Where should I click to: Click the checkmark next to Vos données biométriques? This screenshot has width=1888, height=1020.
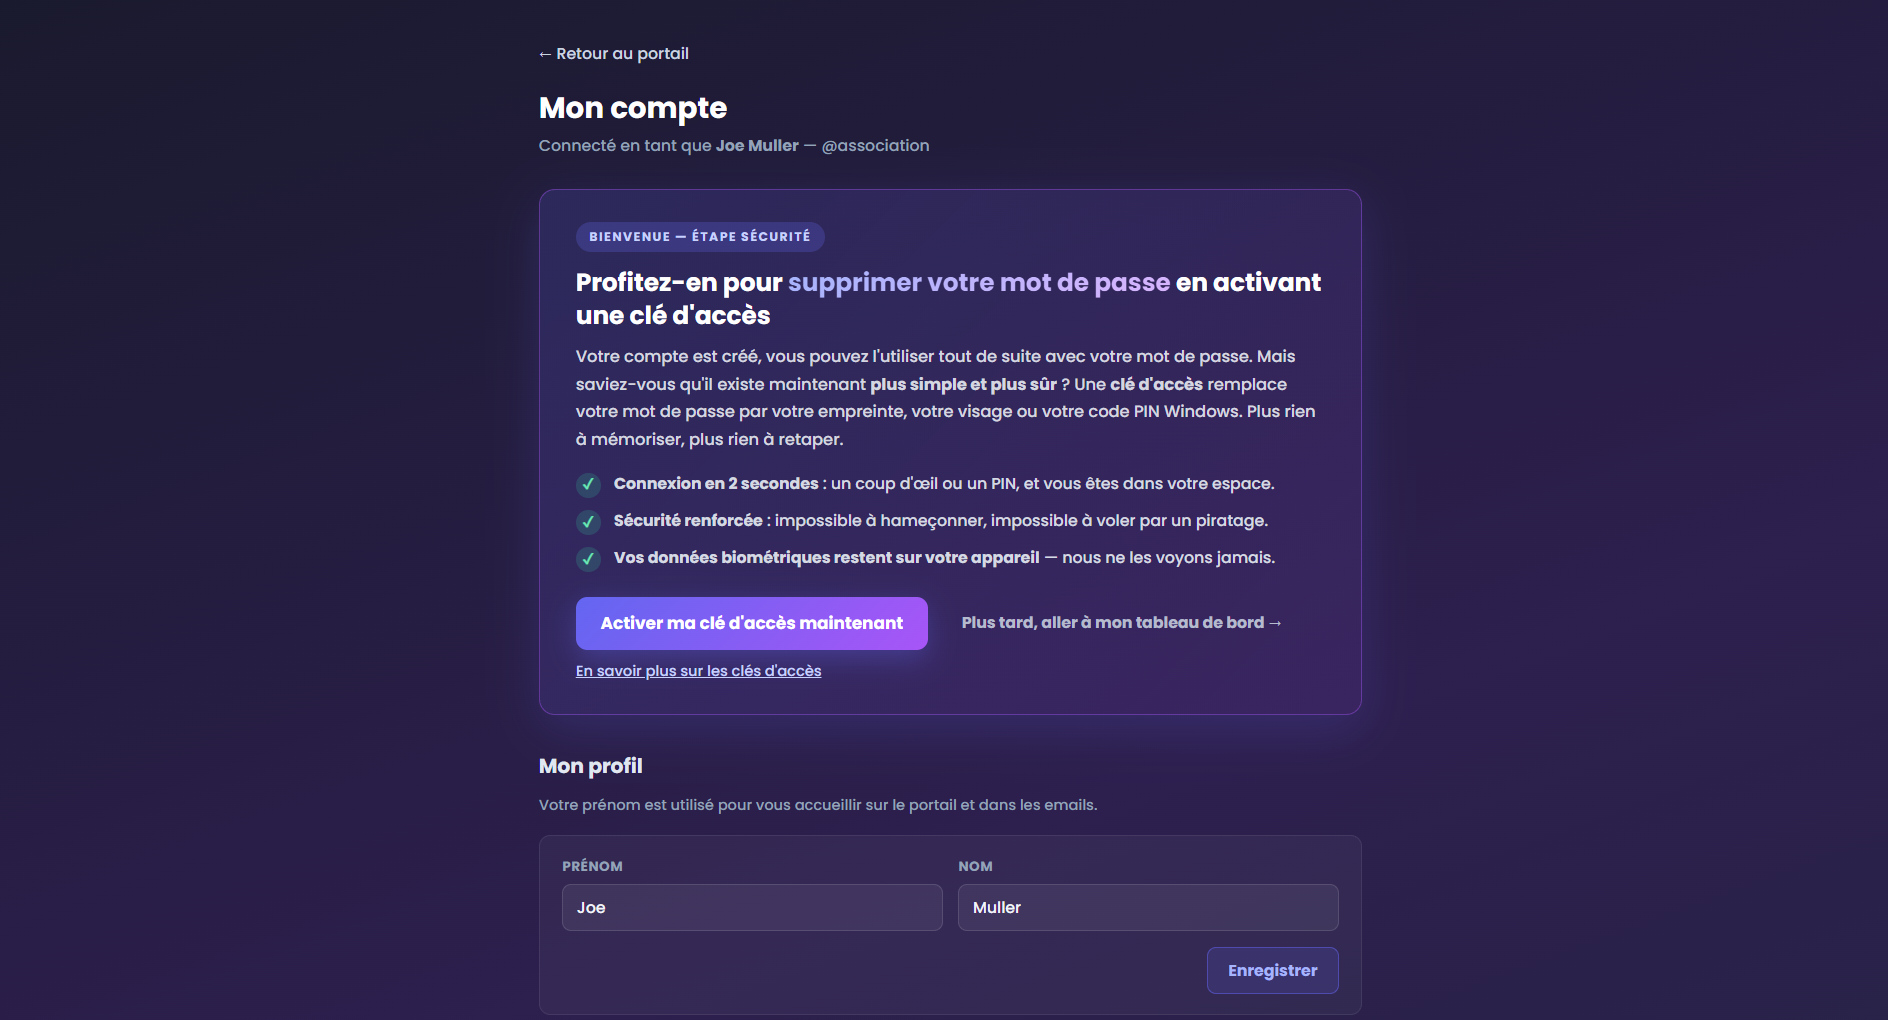point(588,559)
